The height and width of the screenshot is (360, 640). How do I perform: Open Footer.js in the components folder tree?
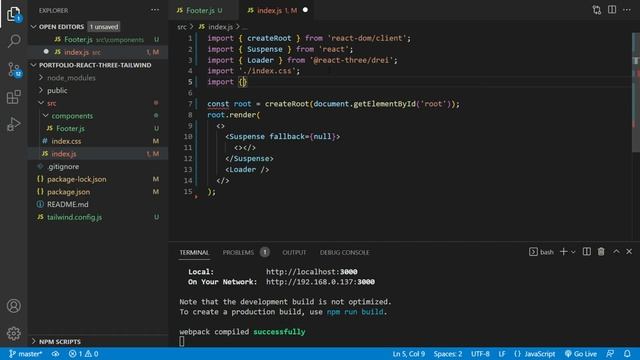(x=70, y=129)
